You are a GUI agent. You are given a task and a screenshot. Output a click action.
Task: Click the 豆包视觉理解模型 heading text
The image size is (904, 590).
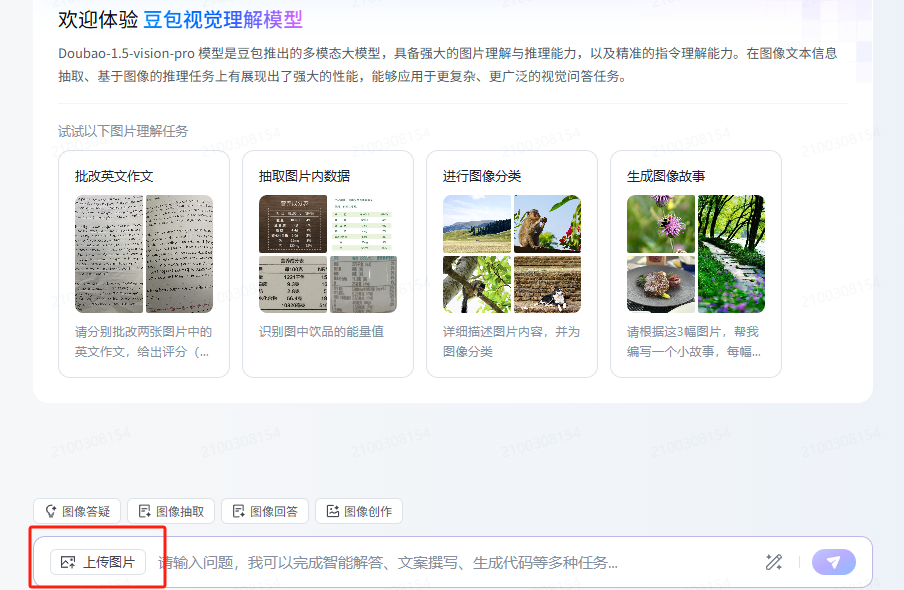click(x=223, y=20)
